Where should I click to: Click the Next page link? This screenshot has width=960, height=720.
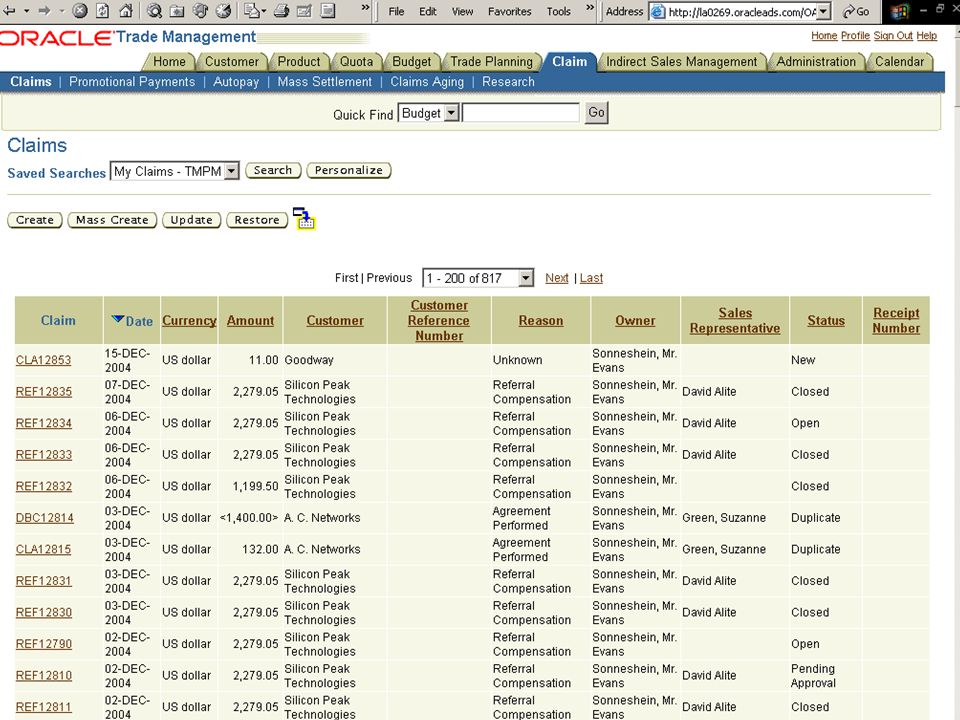pyautogui.click(x=557, y=278)
